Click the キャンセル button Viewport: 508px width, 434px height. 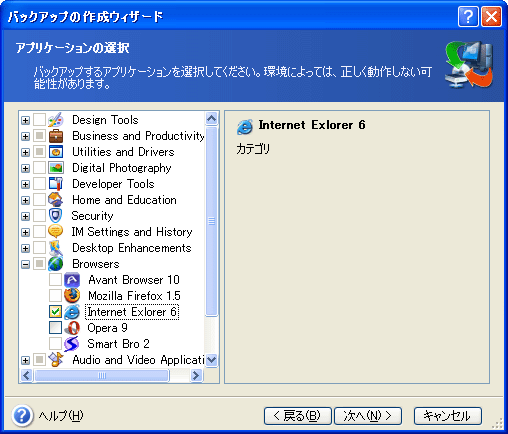[448, 416]
